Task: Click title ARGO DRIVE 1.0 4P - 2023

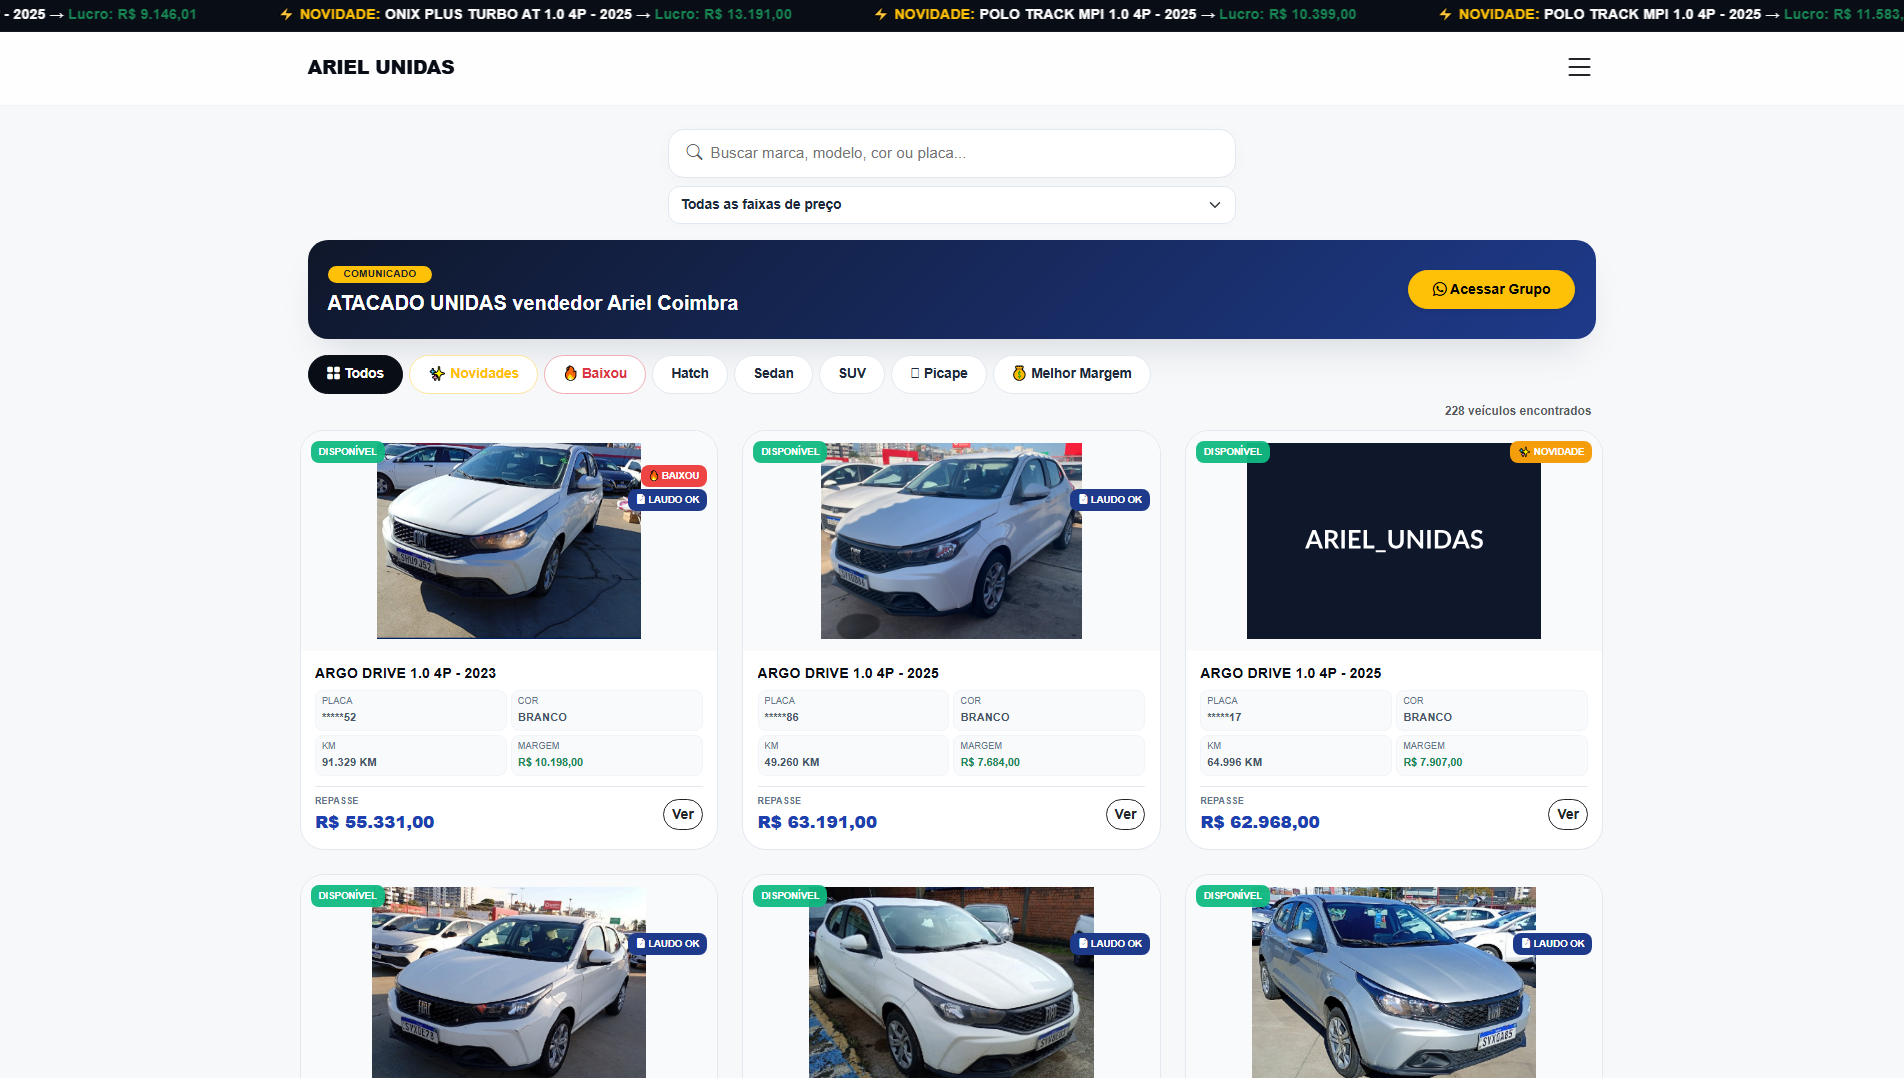Action: (x=405, y=673)
